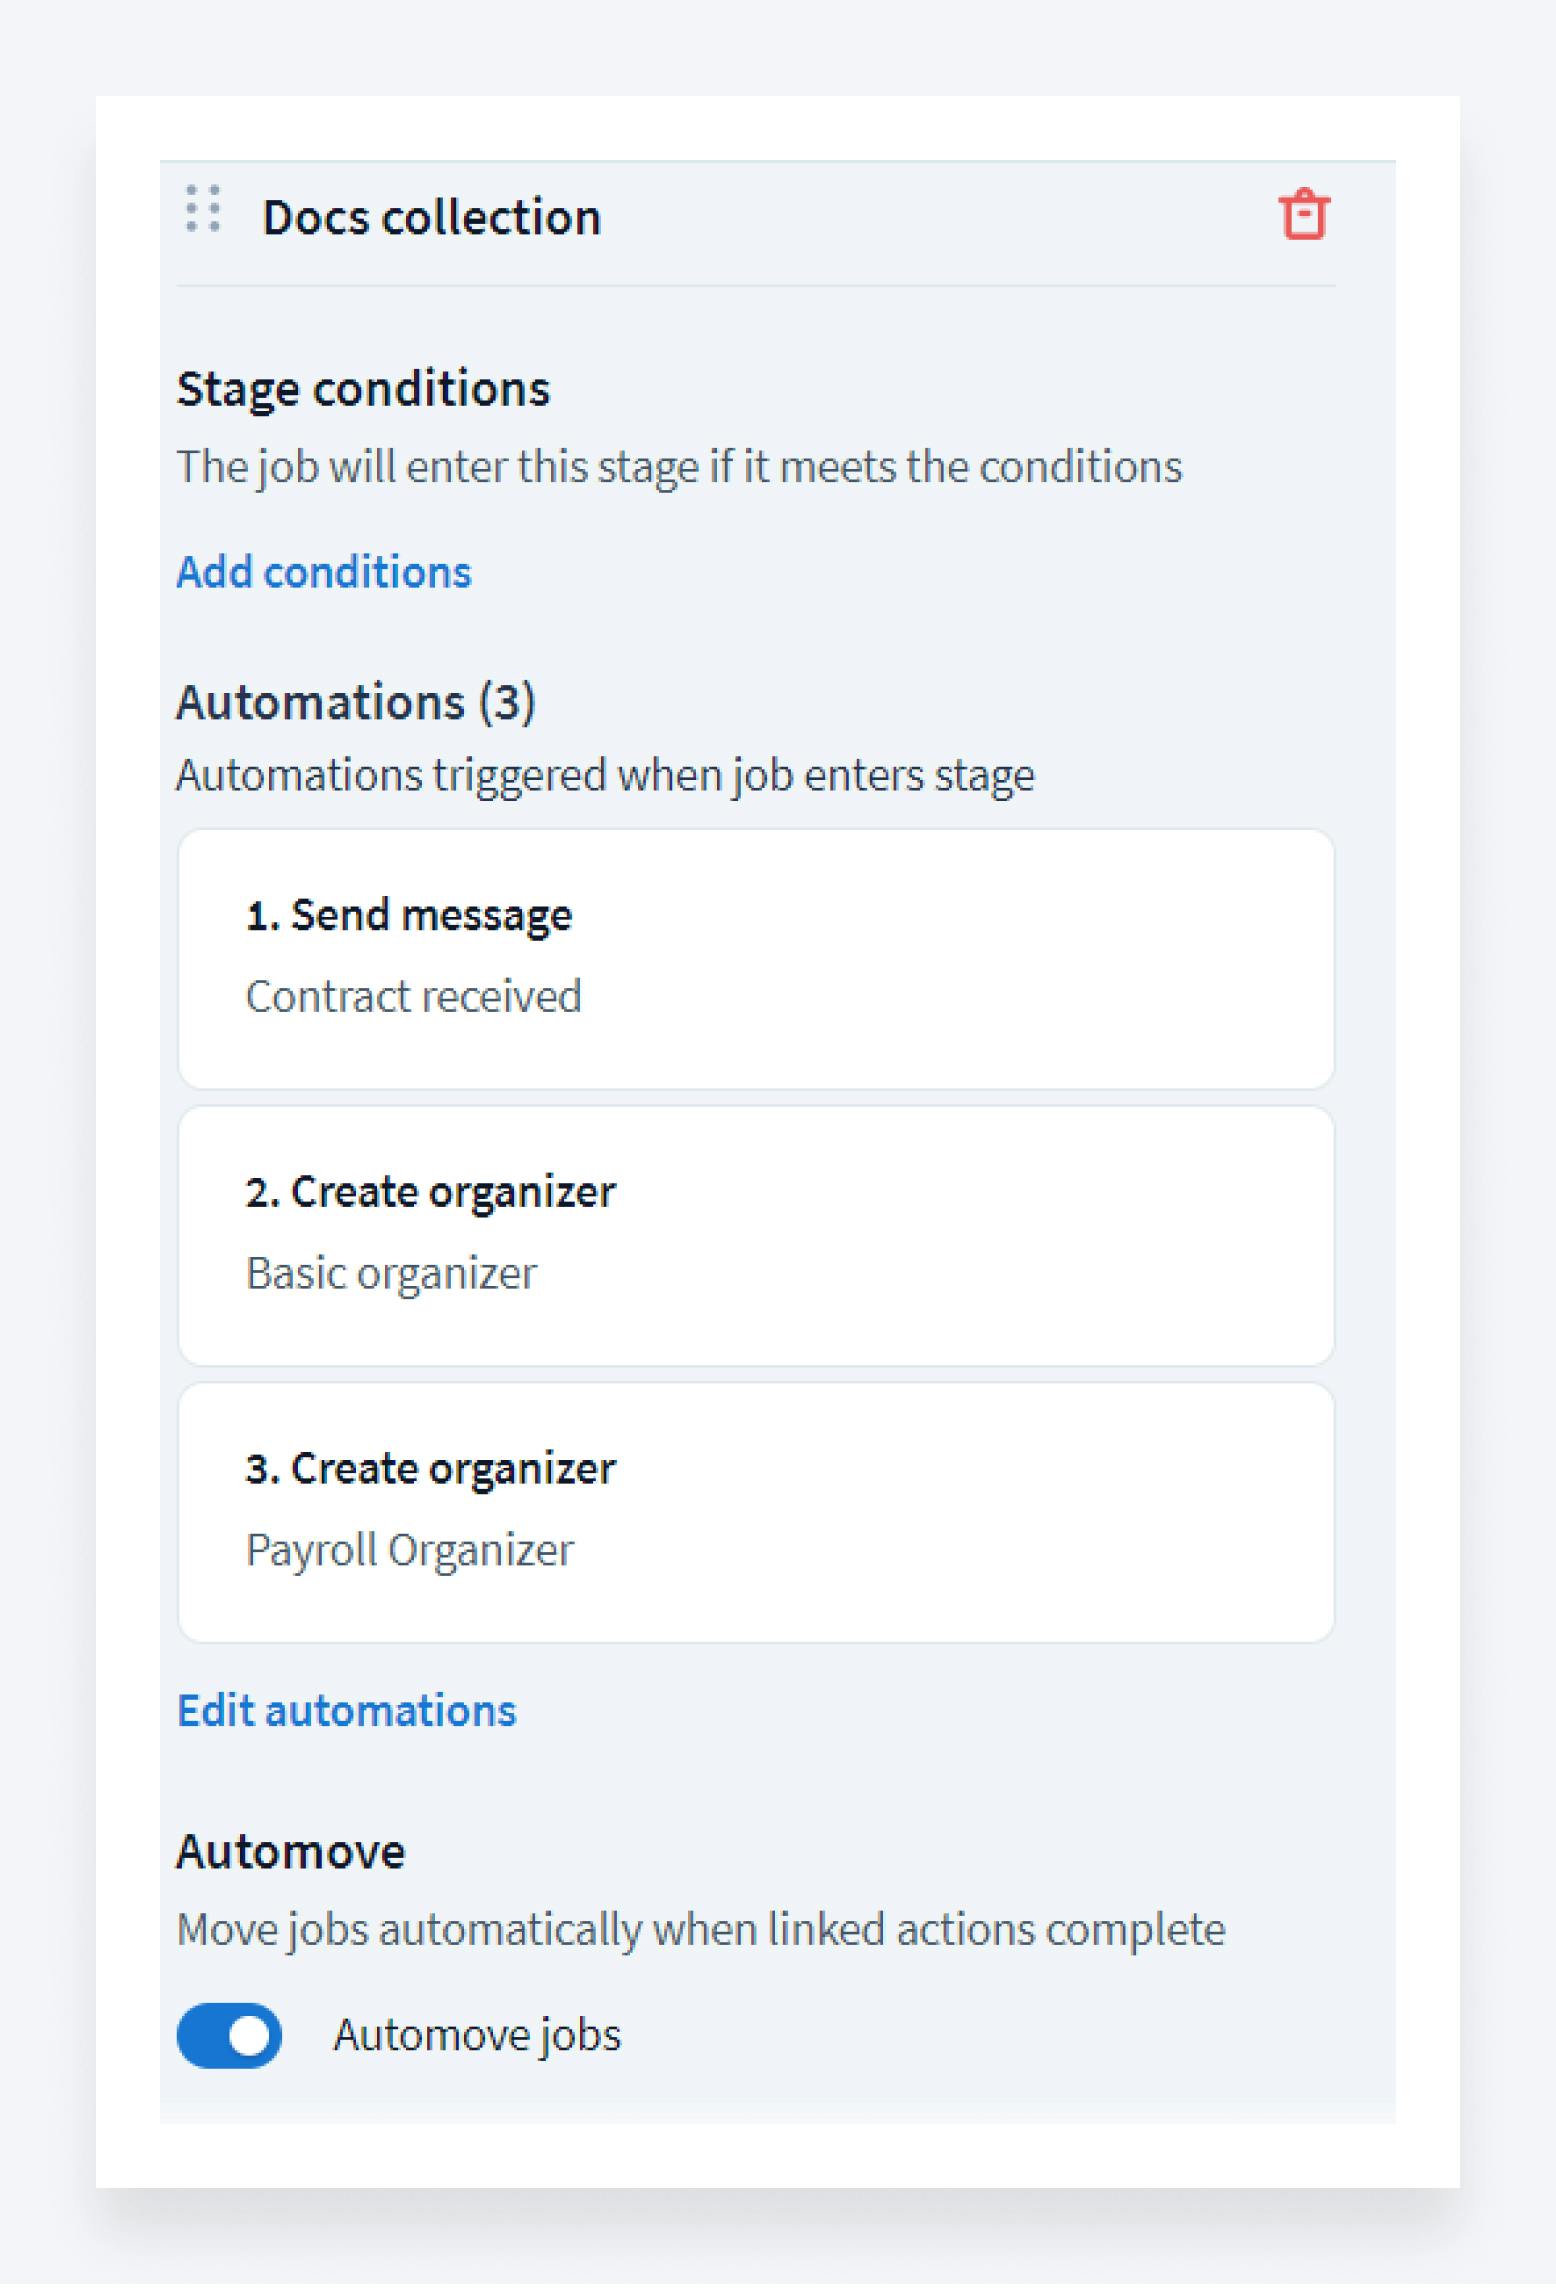Select the '2. Create organizer' automation title
Screen dimensions: 1556x2296
pos(430,1192)
